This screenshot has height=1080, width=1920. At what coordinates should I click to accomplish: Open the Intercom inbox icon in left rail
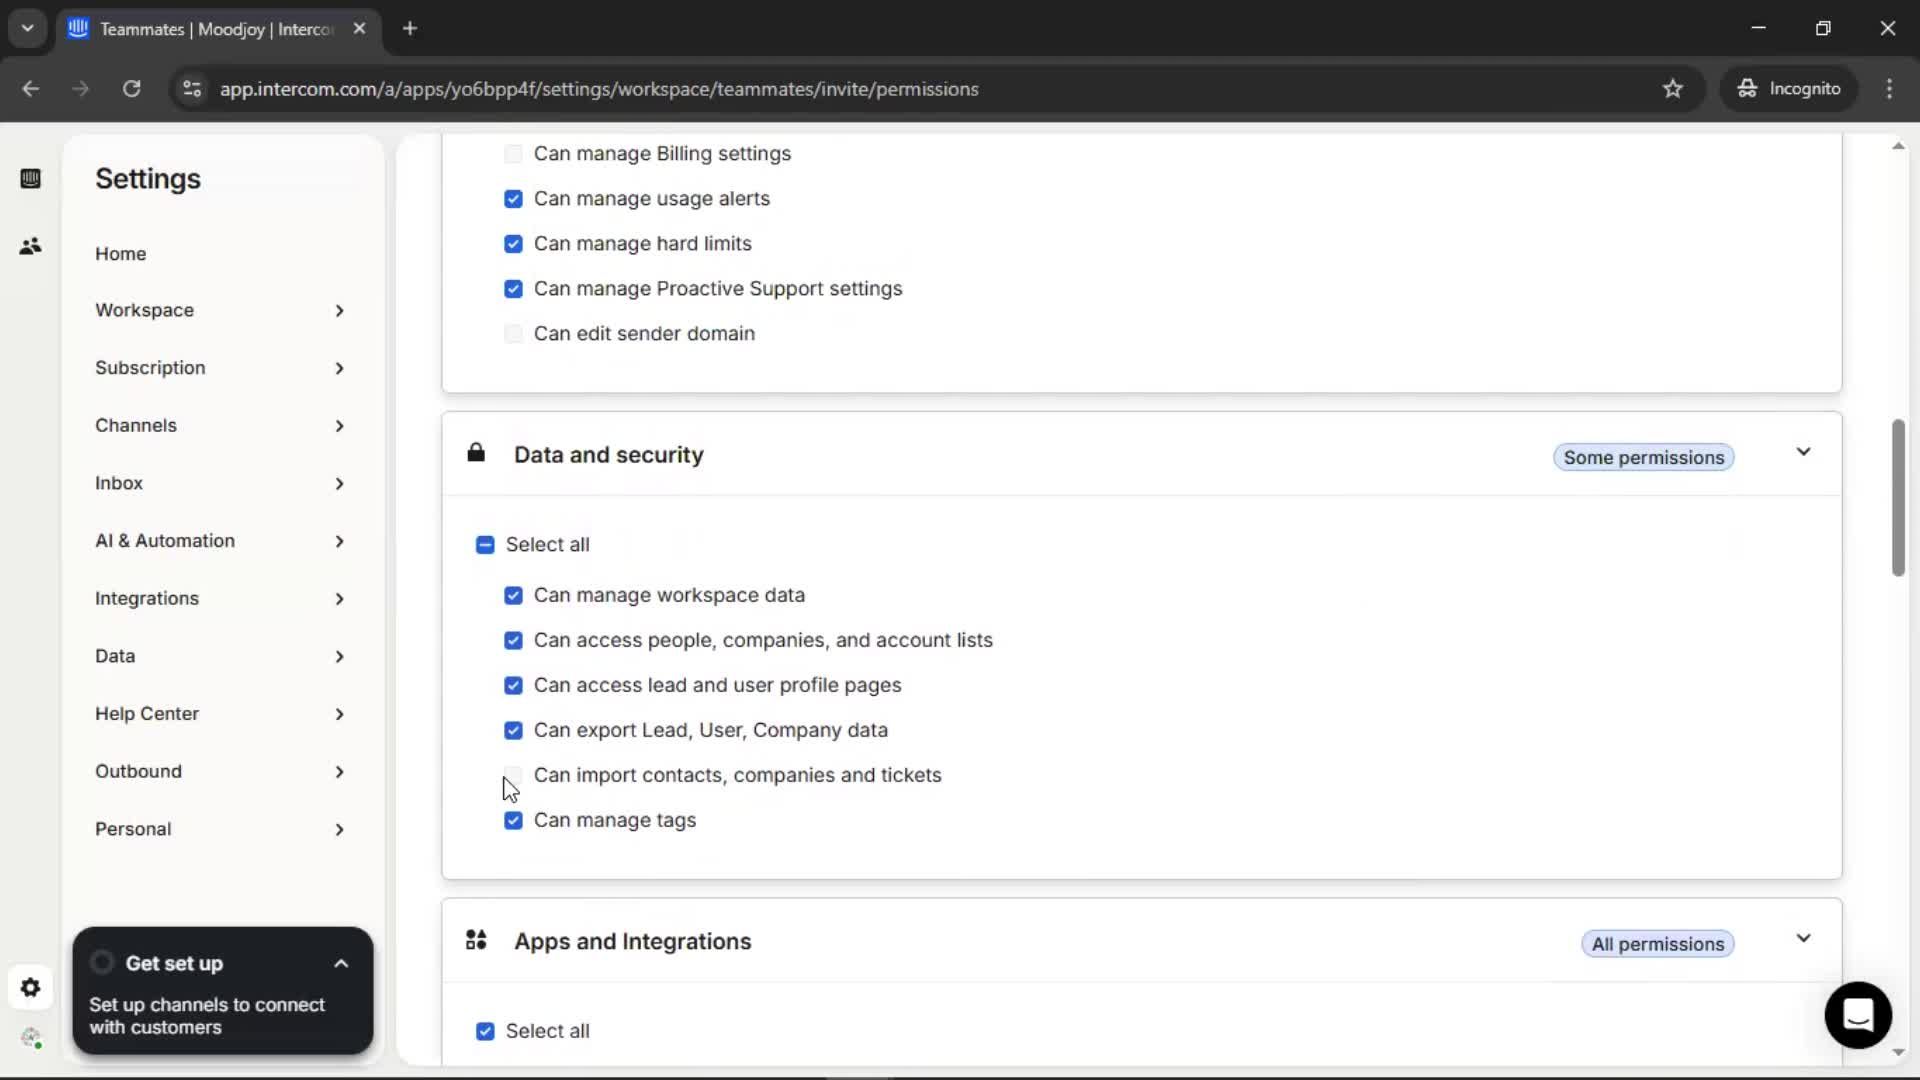[30, 179]
